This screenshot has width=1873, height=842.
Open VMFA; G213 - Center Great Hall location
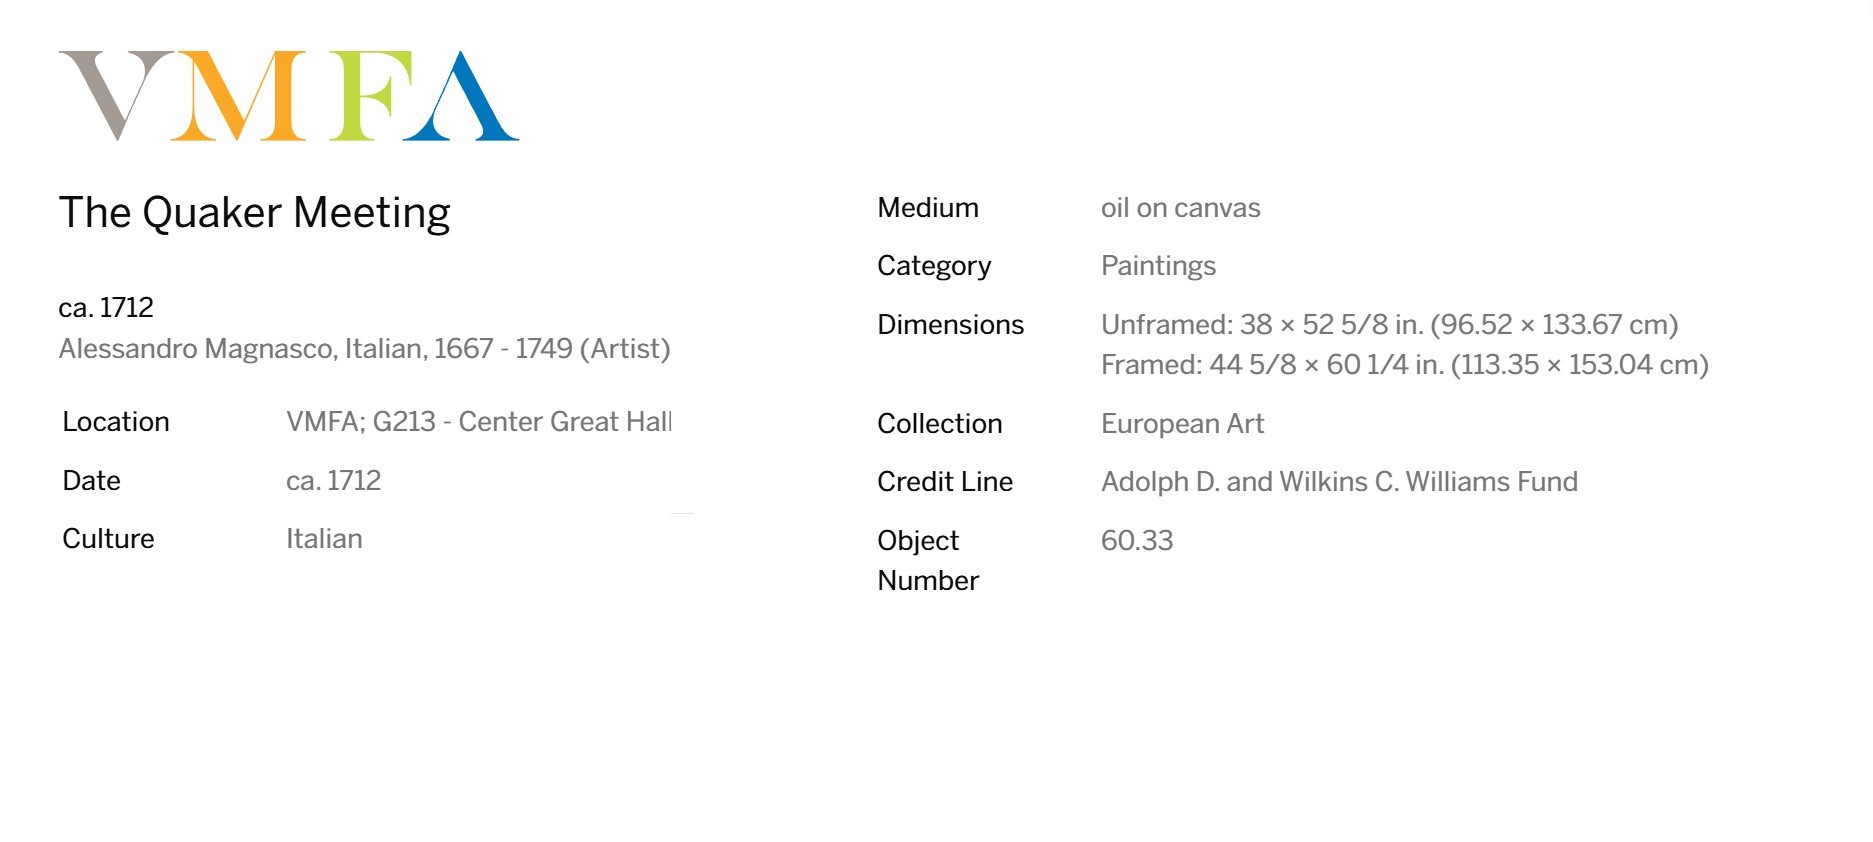point(479,422)
